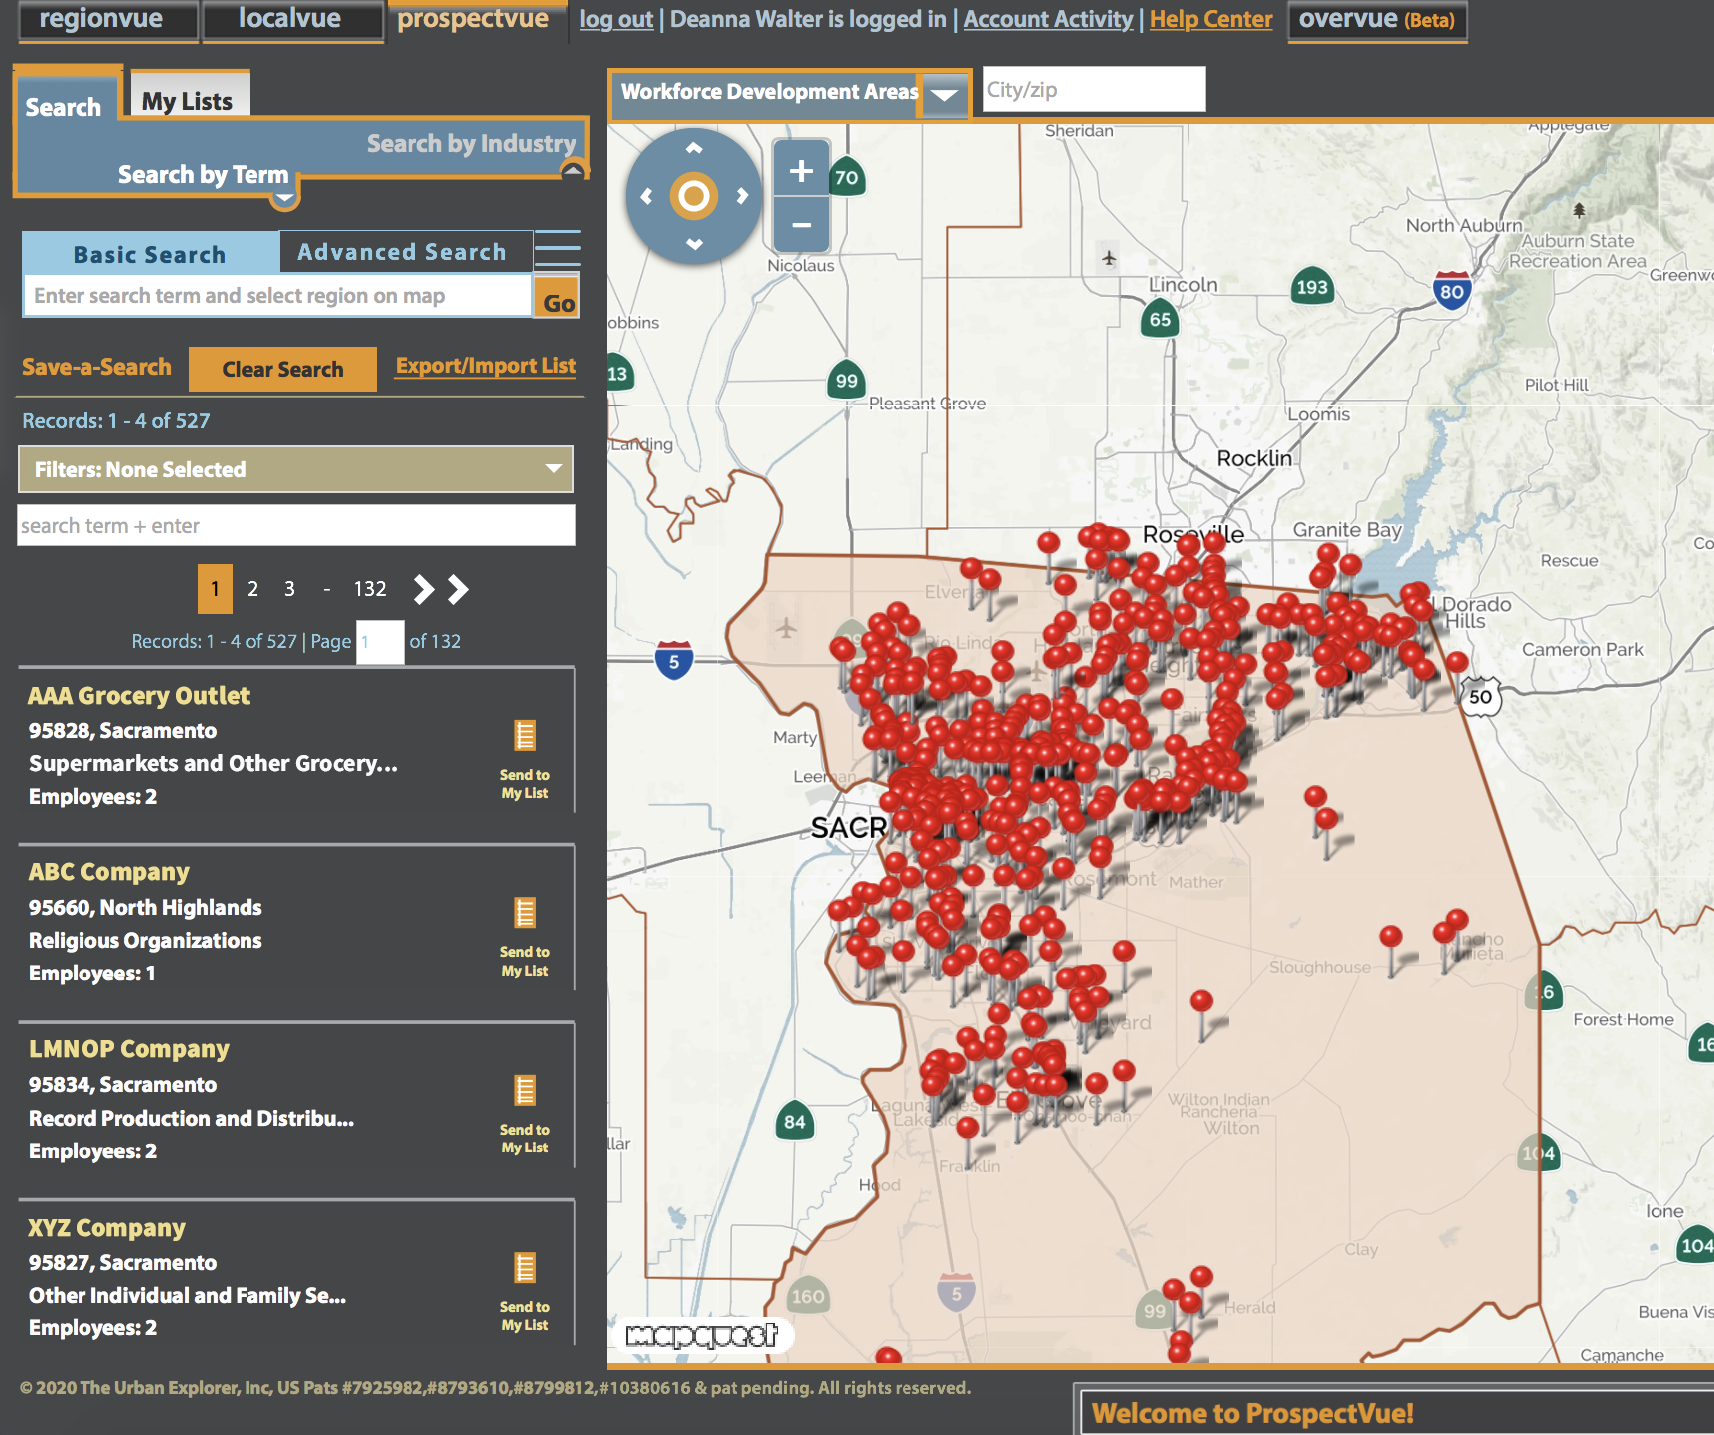Screen dimensions: 1714x1435
Task: Zoom in on the map
Action: tap(801, 171)
